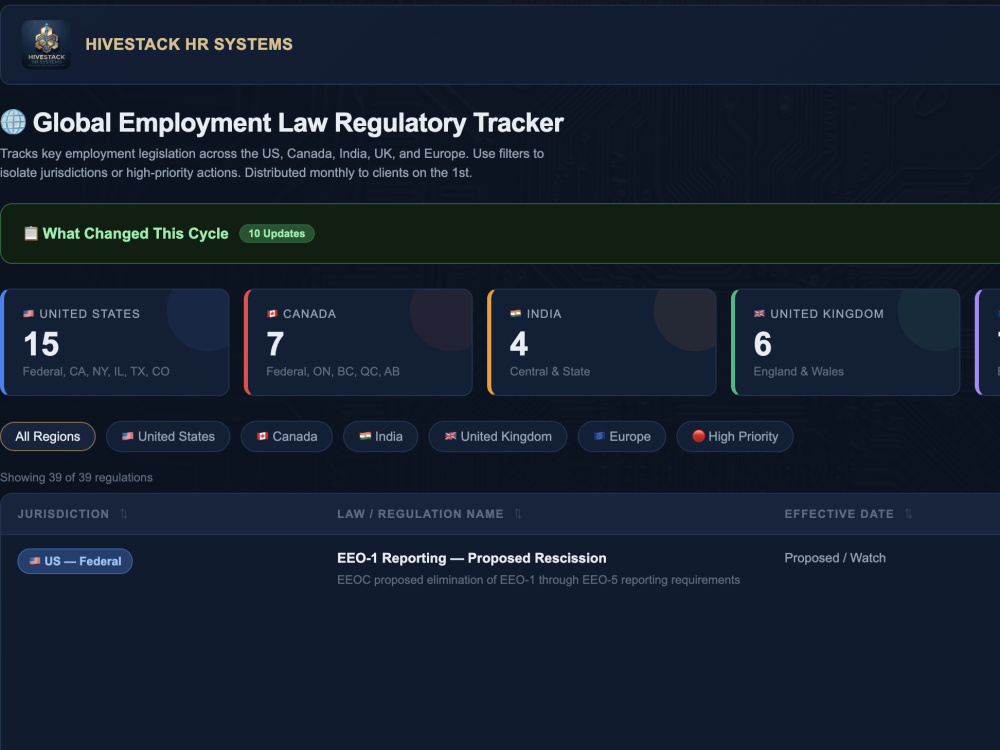Click the Jurisdiction column header
1000x750 pixels.
point(63,514)
